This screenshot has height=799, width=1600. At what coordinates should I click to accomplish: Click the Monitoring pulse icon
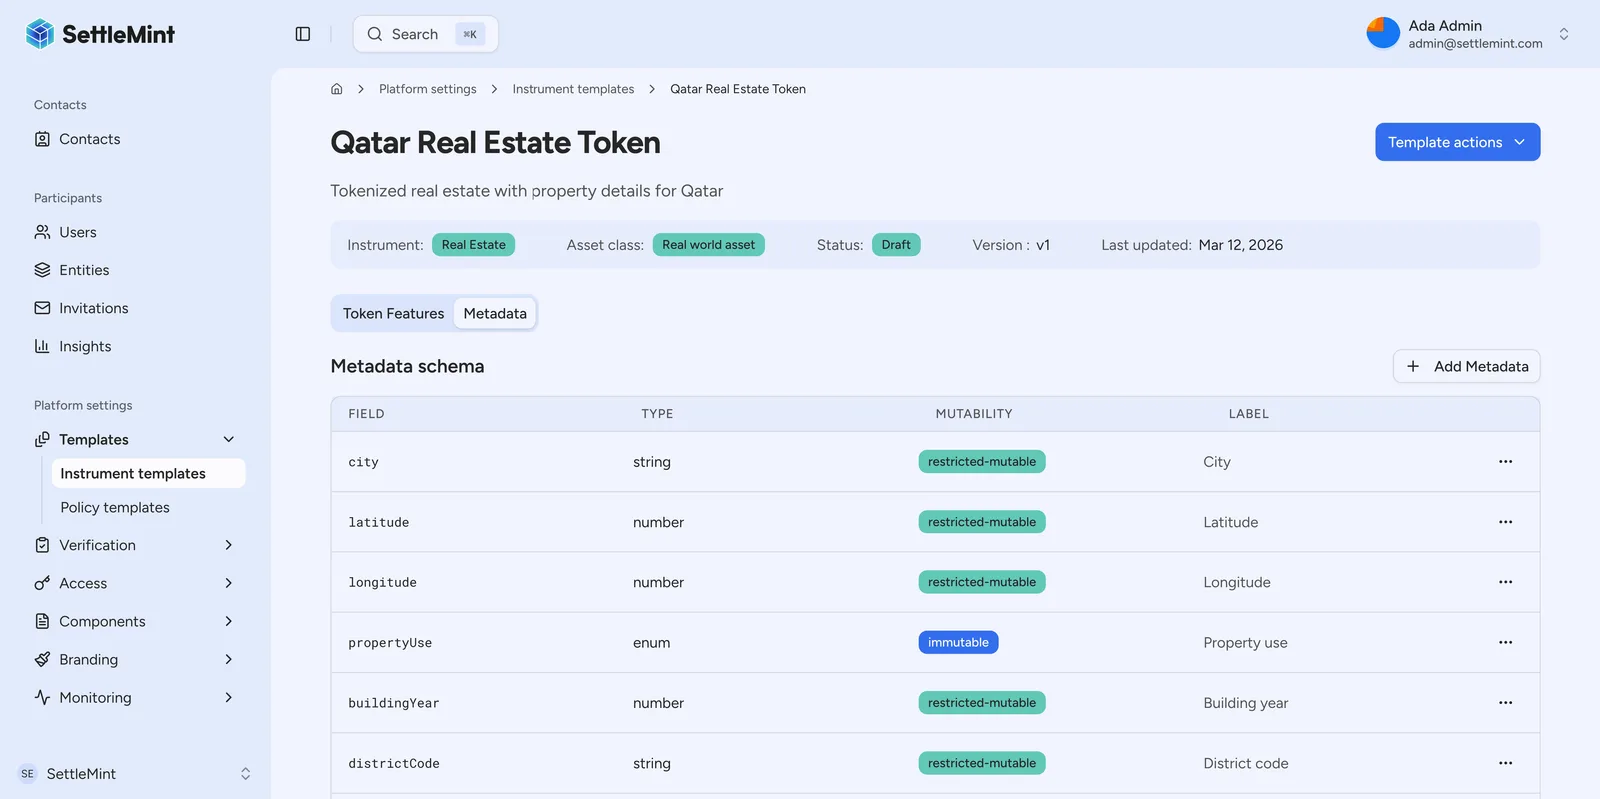pyautogui.click(x=42, y=697)
